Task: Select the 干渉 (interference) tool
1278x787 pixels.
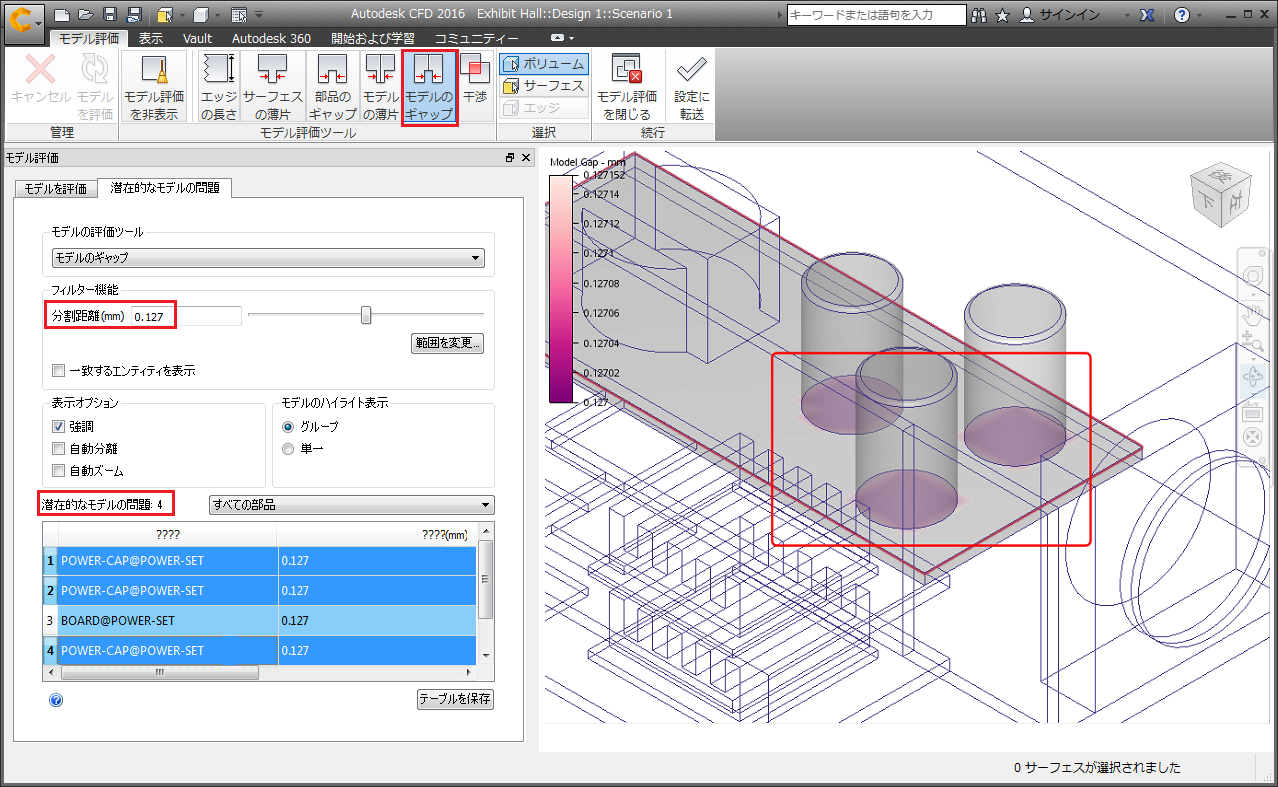Action: pos(475,86)
